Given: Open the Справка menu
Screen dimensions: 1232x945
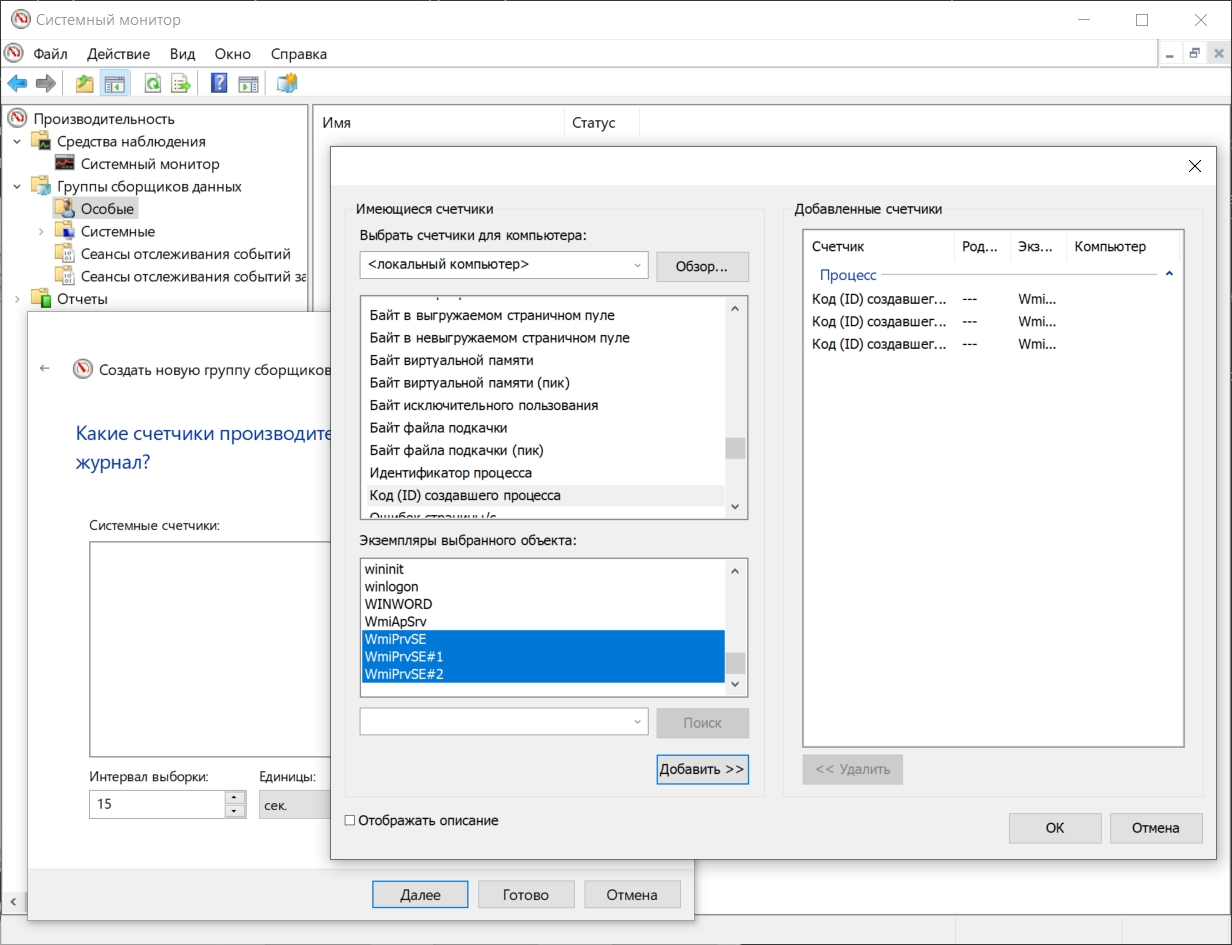Looking at the screenshot, I should point(299,53).
